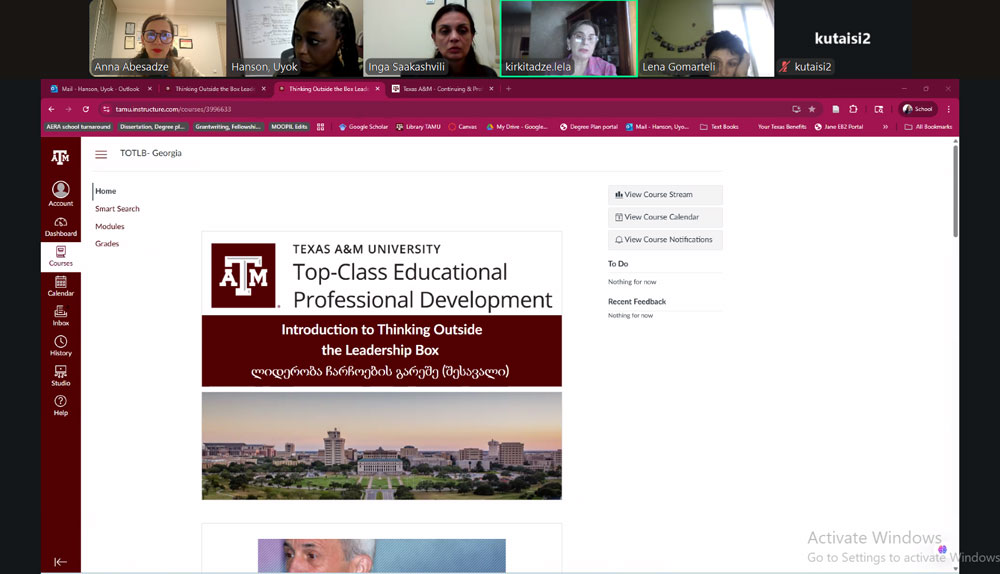Open the Canvas Inbox
Image resolution: width=1000 pixels, height=574 pixels.
pos(61,316)
